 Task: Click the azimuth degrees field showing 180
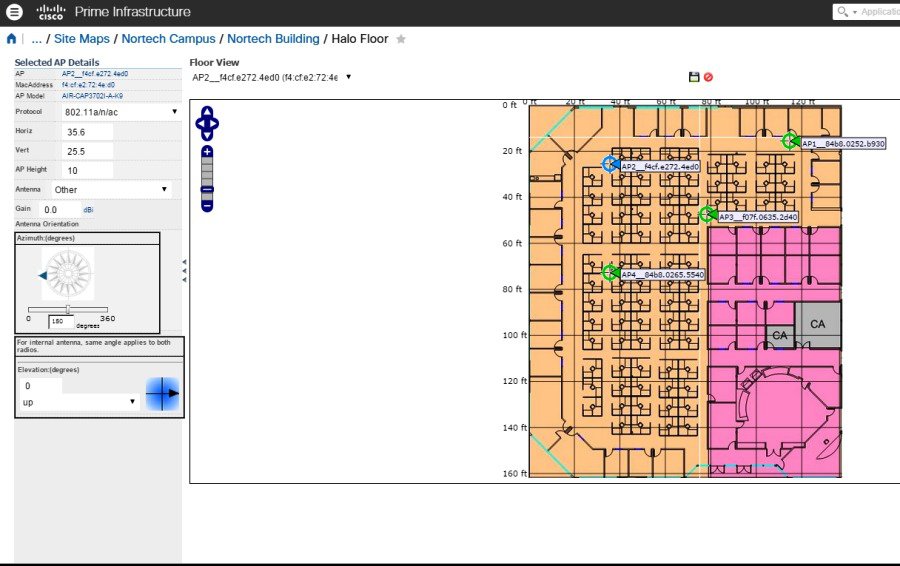point(61,321)
